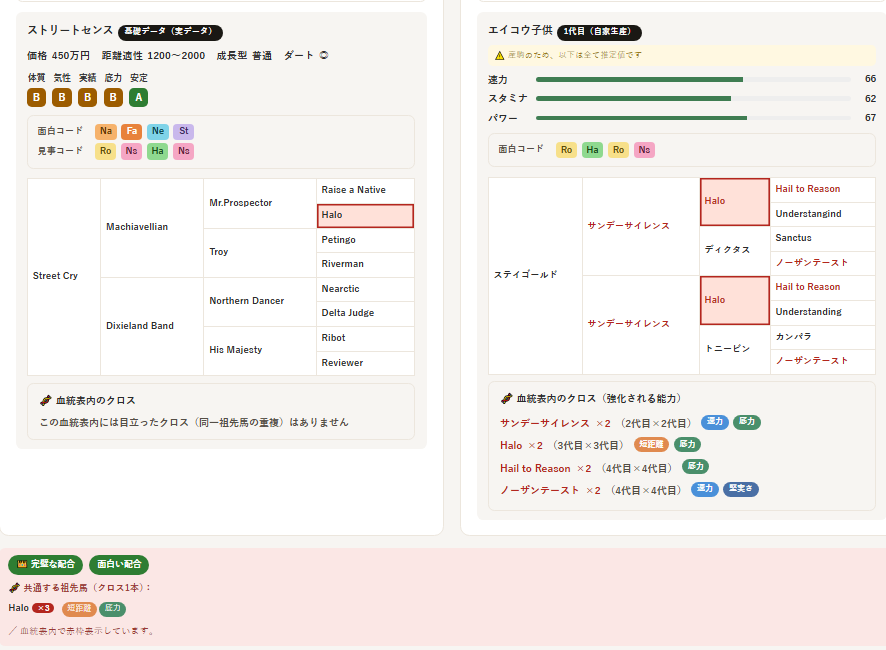Image resolution: width=886 pixels, height=650 pixels.
Task: Click the orange Na code chip
Action: pyautogui.click(x=106, y=131)
